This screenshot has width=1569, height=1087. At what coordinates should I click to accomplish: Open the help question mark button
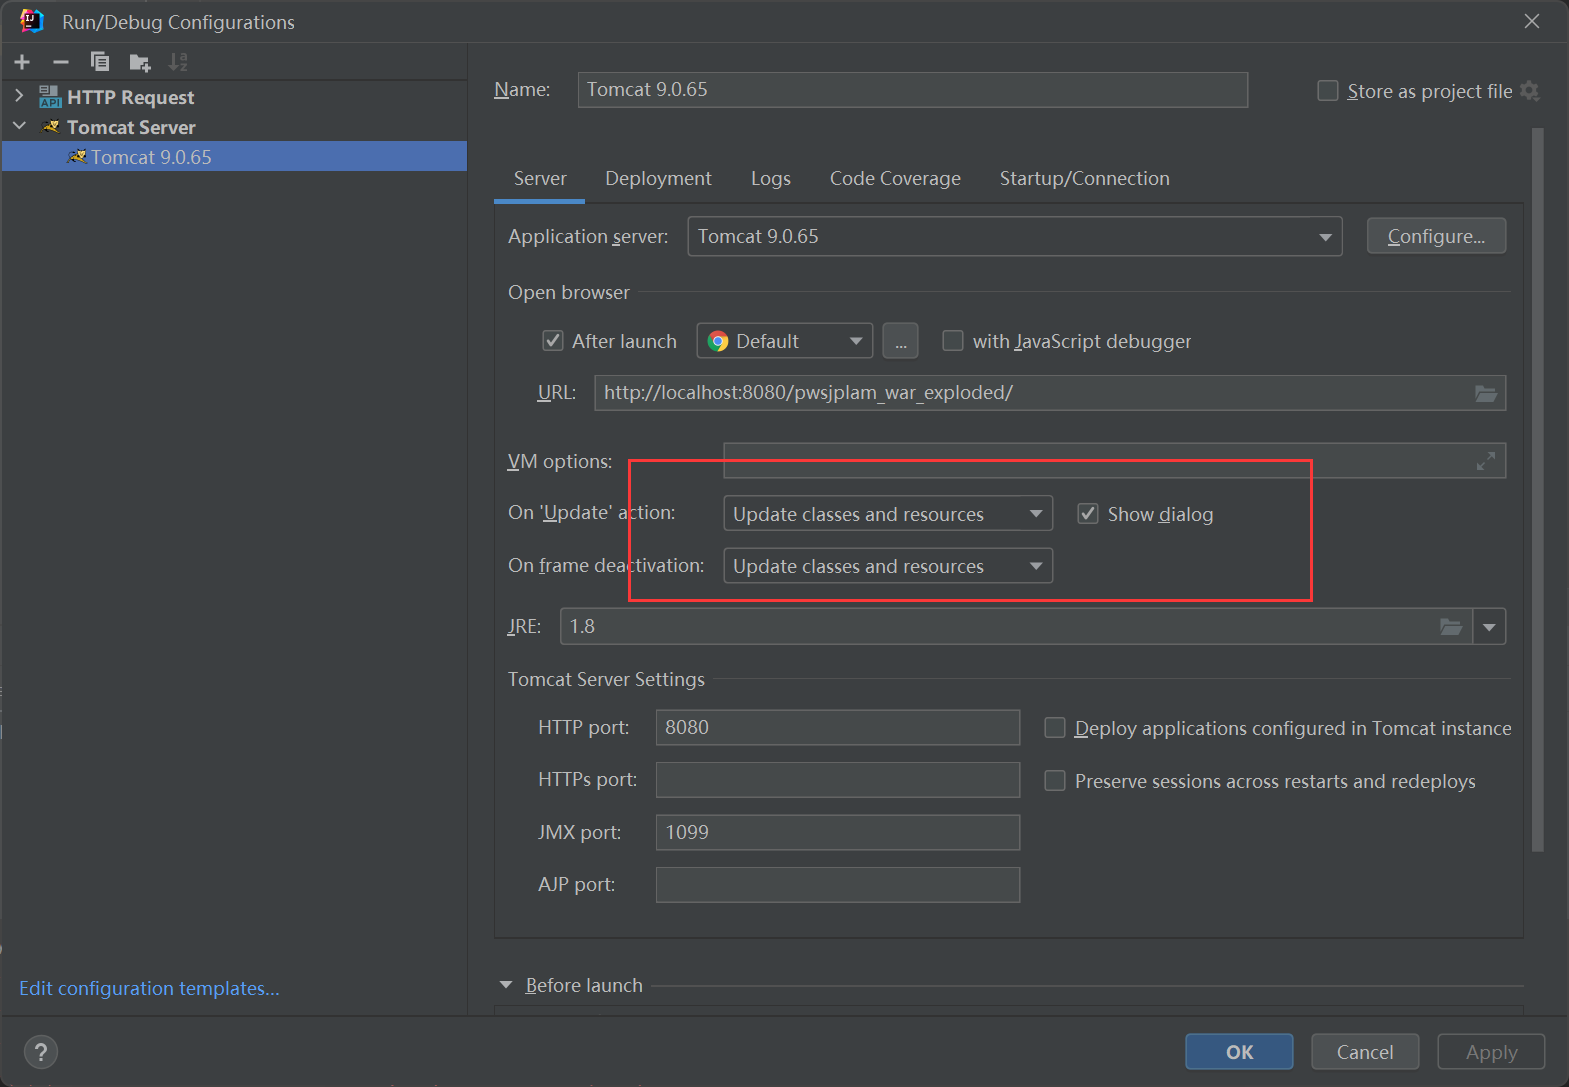[41, 1052]
